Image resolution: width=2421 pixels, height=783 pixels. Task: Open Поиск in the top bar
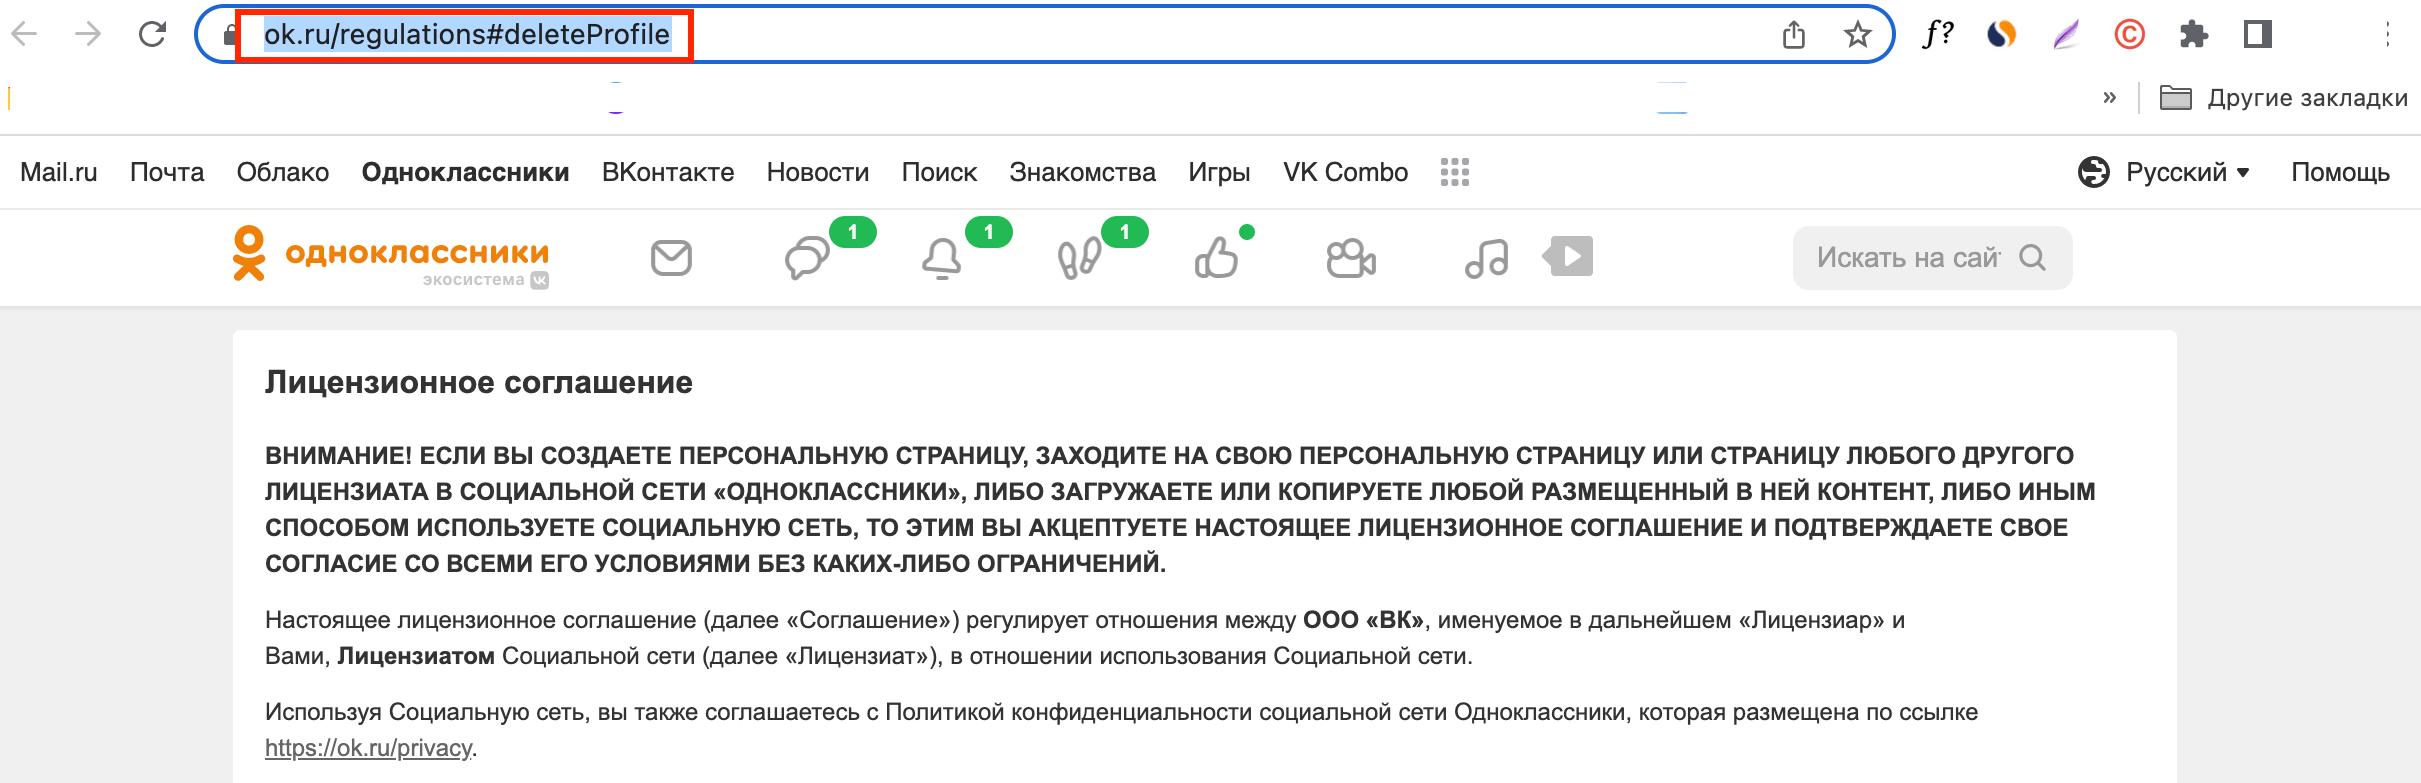click(x=939, y=172)
